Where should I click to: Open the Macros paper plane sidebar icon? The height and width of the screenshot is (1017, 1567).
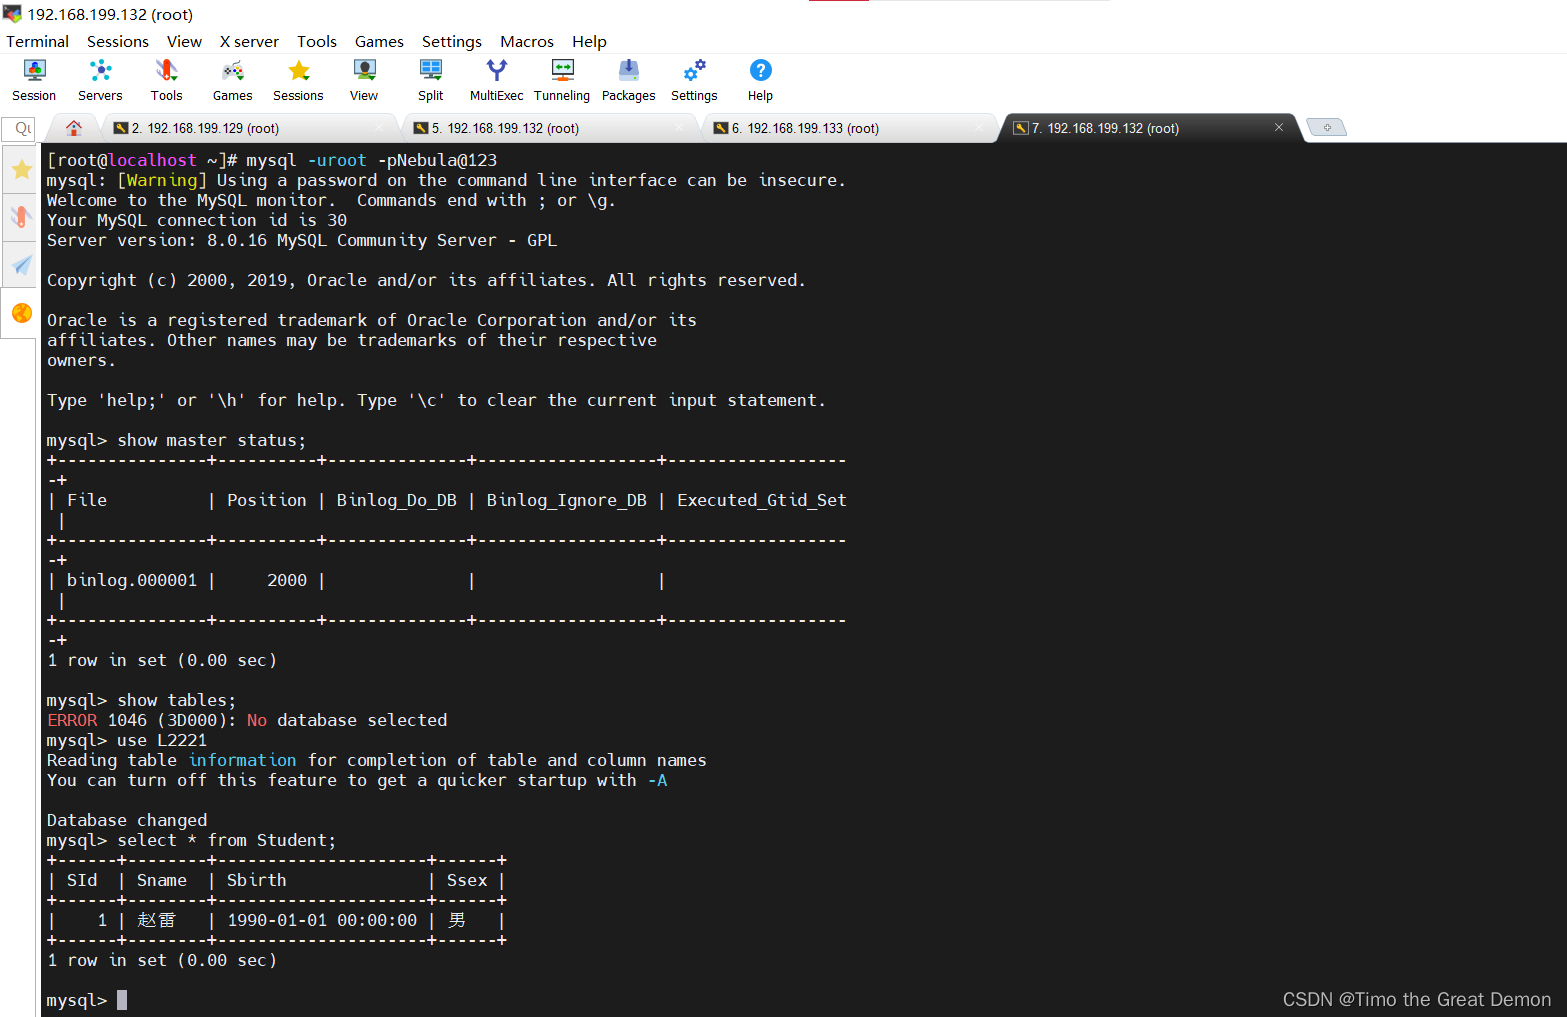21,265
